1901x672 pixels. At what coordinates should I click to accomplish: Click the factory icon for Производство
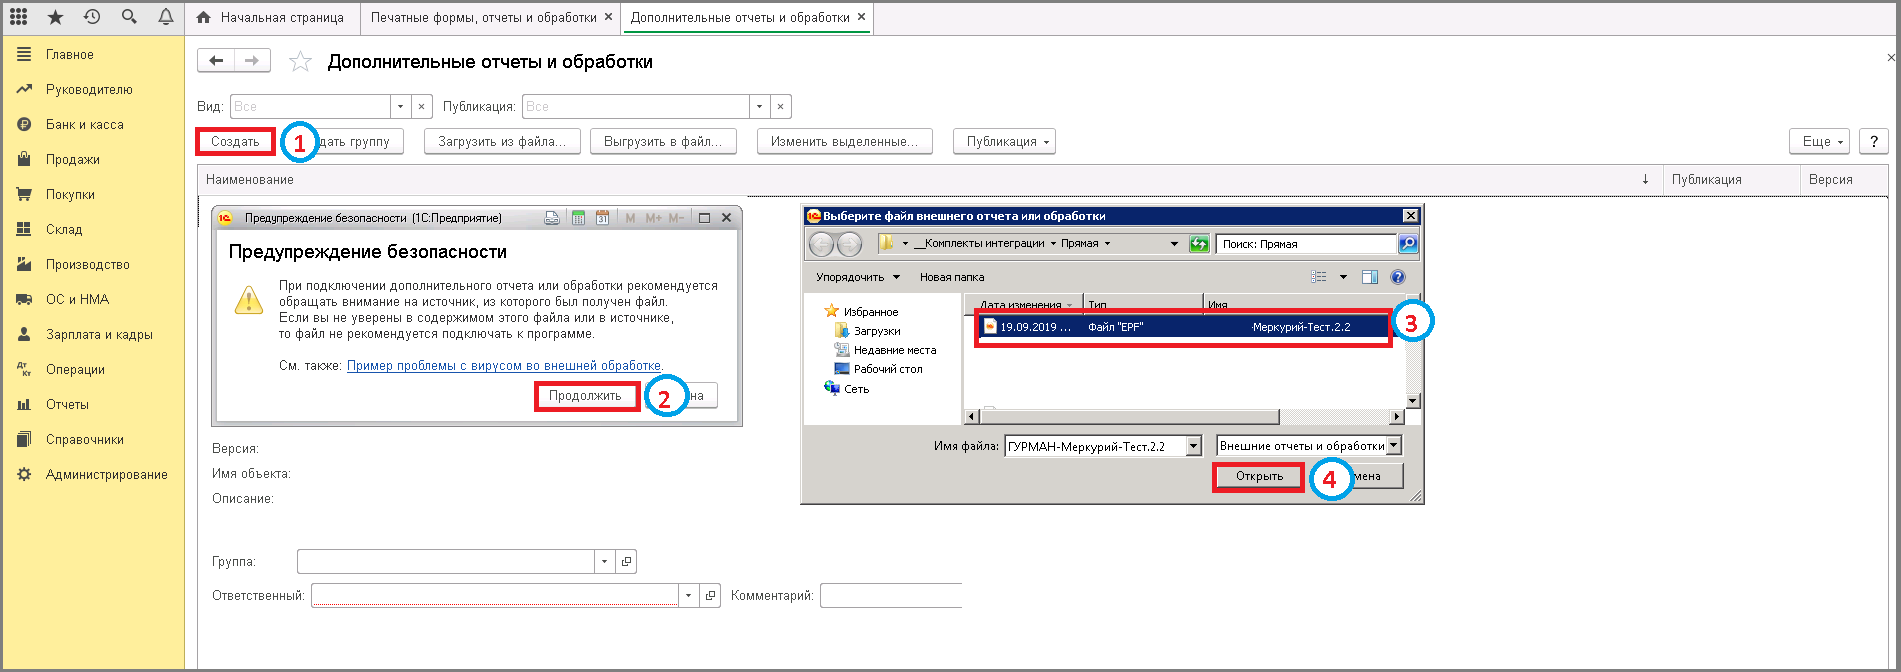(24, 264)
